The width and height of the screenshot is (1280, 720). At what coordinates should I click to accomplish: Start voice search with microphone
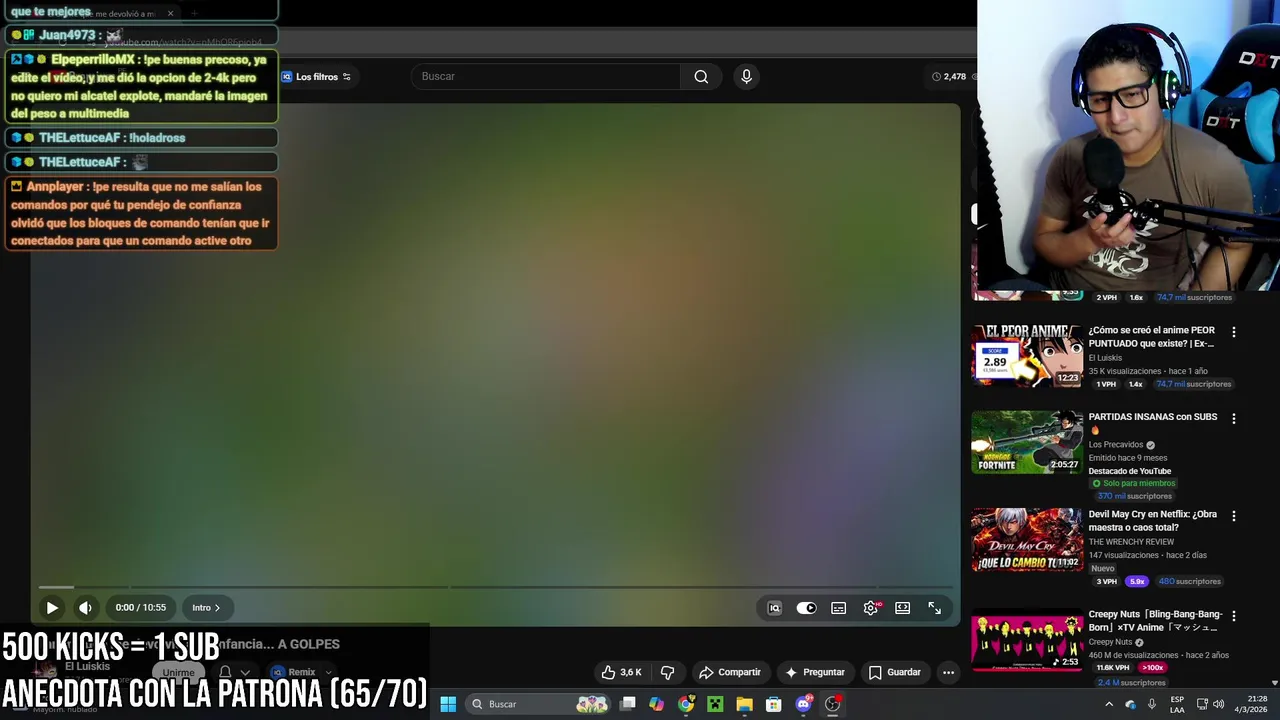pyautogui.click(x=746, y=76)
